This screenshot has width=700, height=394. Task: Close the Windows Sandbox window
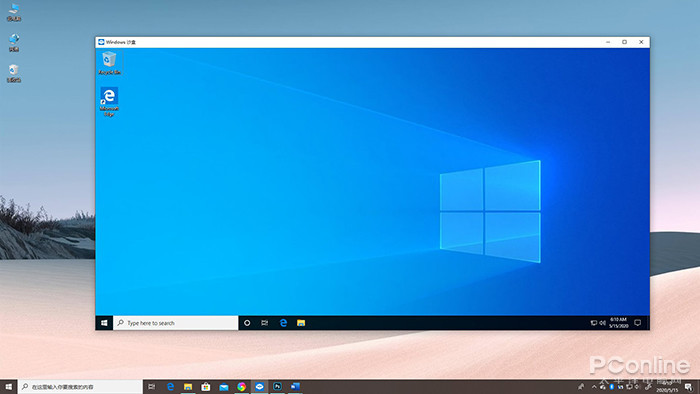pyautogui.click(x=641, y=42)
